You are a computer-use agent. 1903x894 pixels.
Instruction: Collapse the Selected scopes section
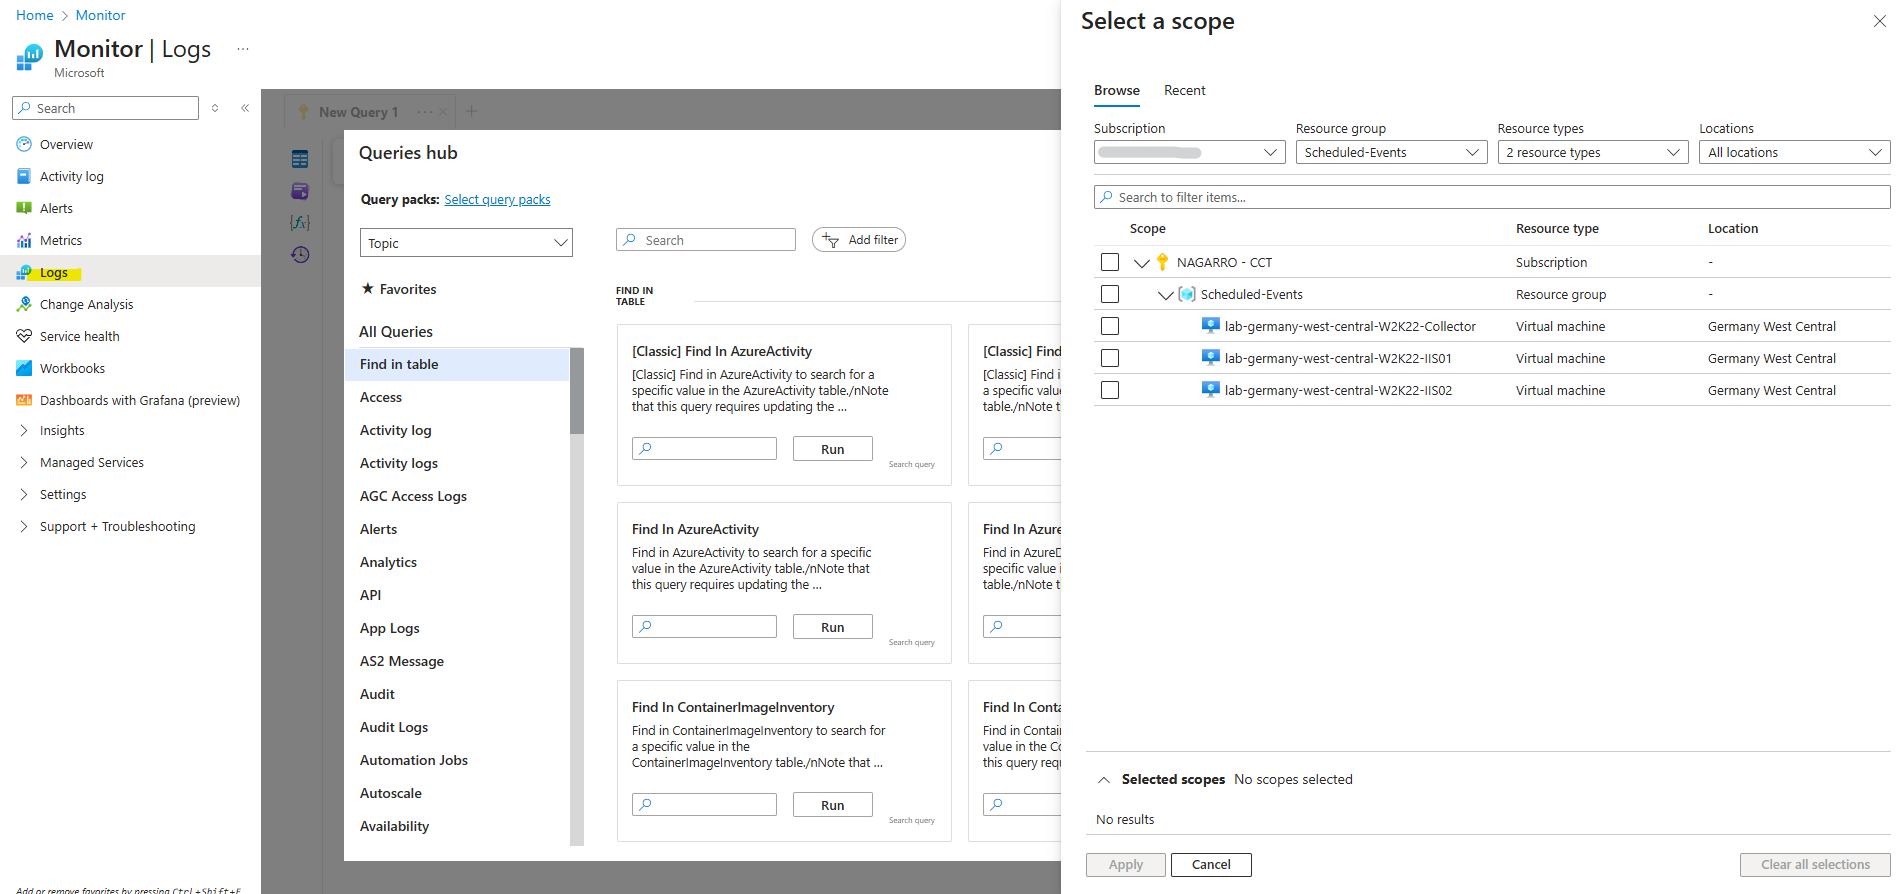[x=1104, y=780]
